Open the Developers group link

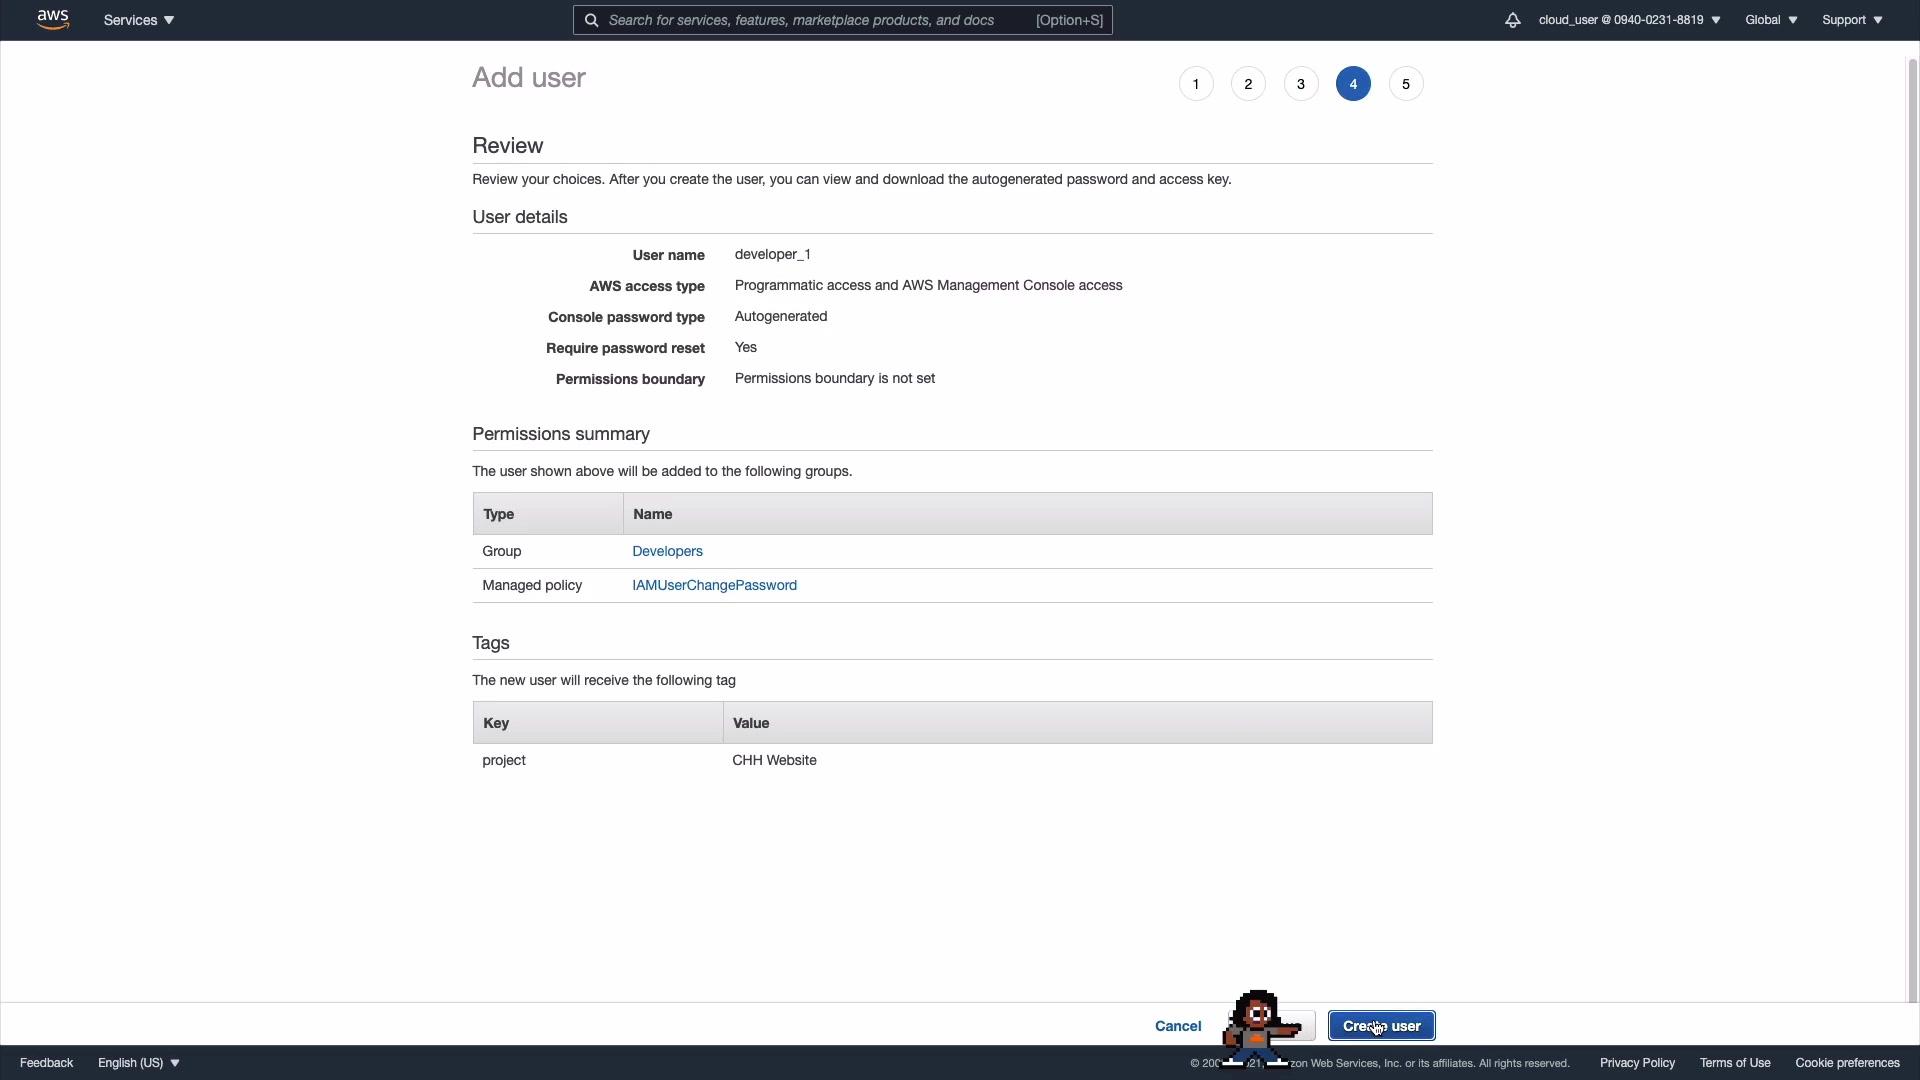[667, 551]
